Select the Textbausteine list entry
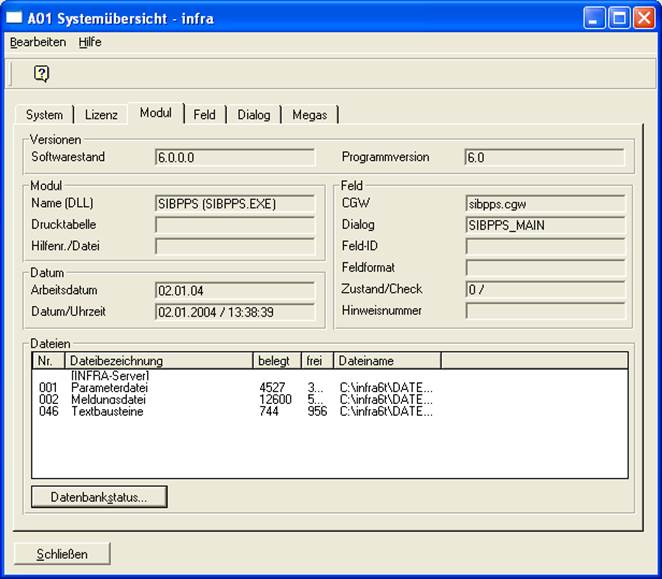 (106, 411)
